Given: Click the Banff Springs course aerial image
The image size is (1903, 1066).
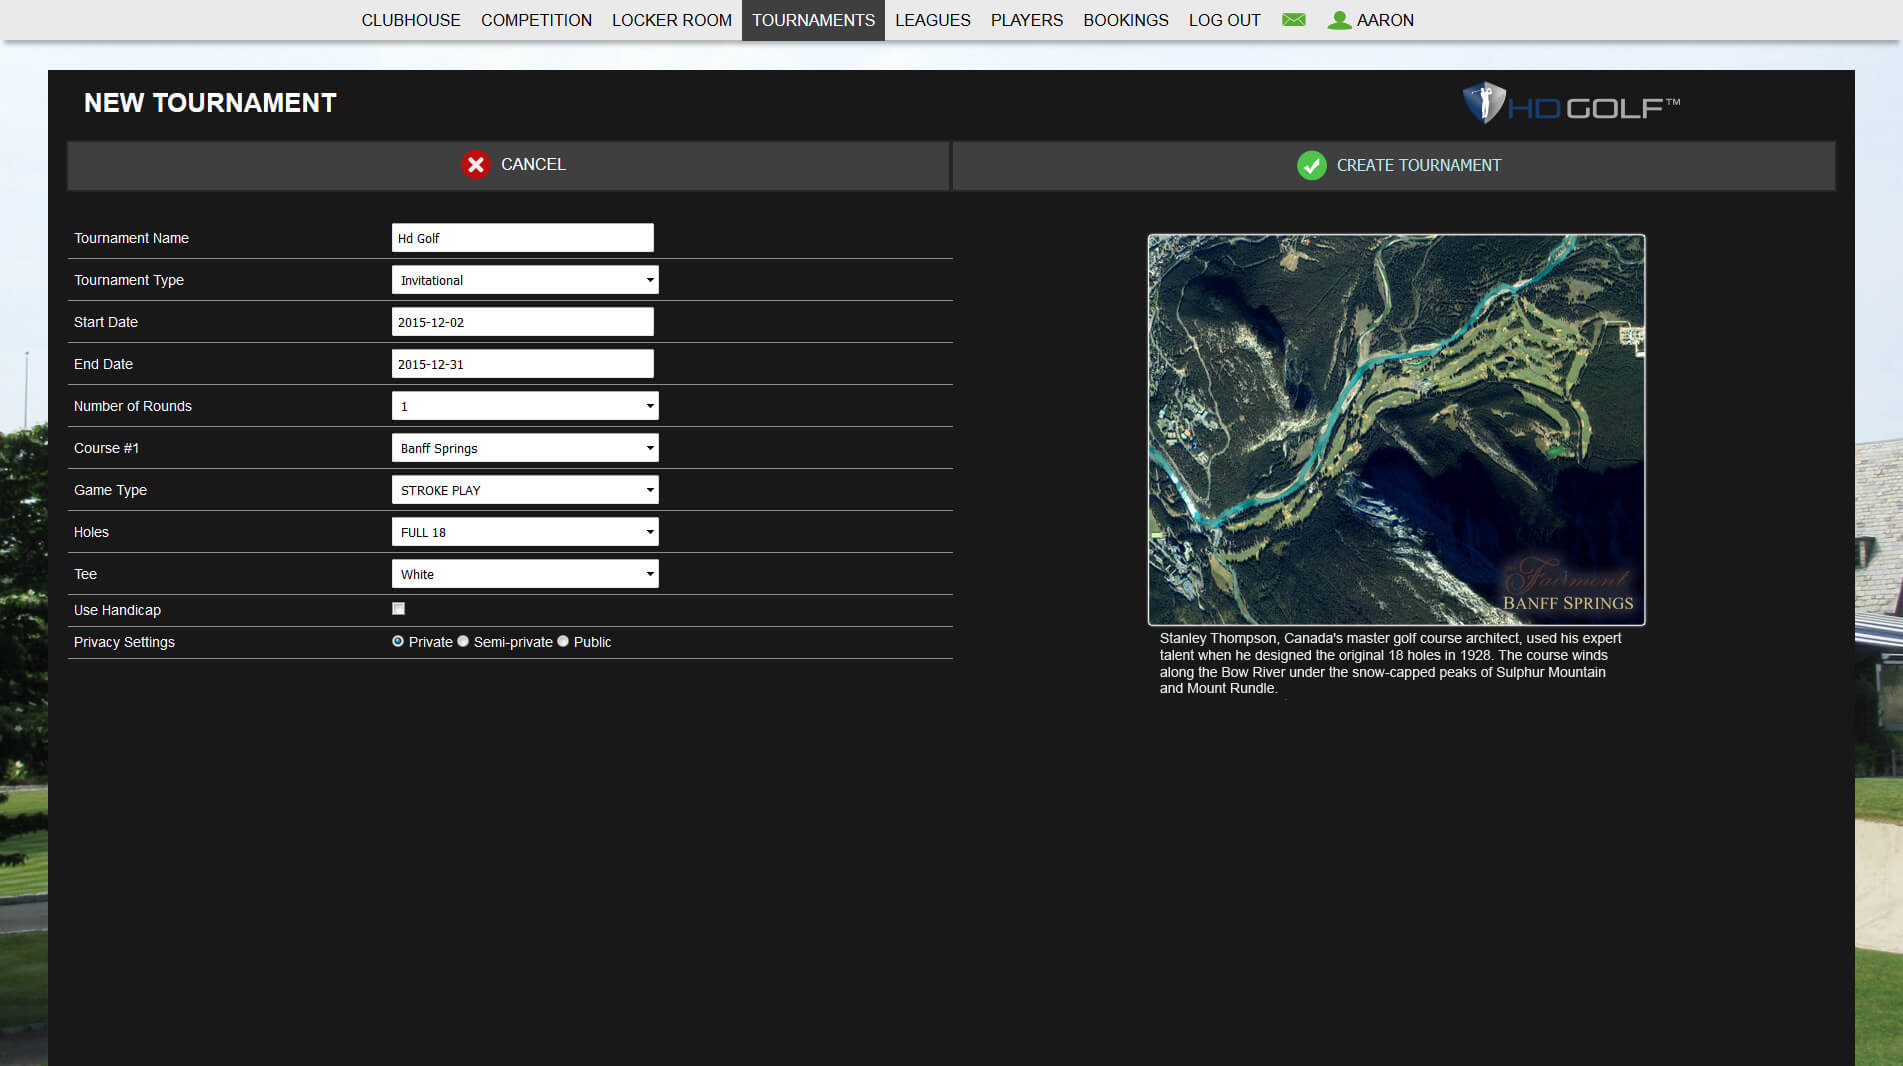Looking at the screenshot, I should coord(1396,430).
